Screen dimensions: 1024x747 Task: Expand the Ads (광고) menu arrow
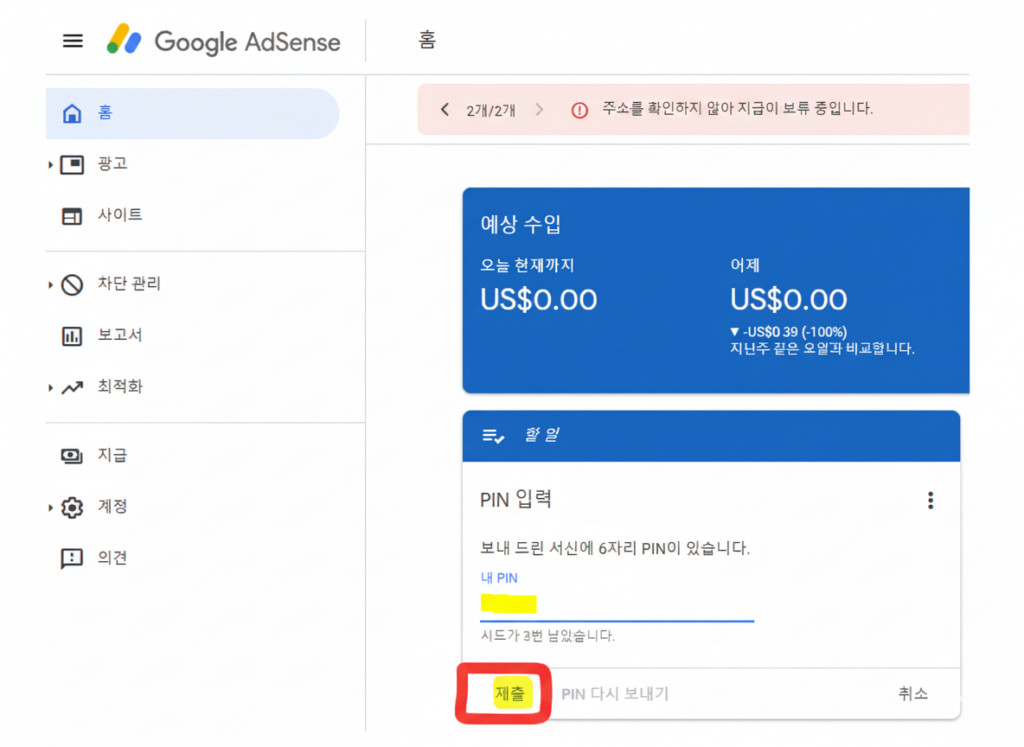coord(50,165)
